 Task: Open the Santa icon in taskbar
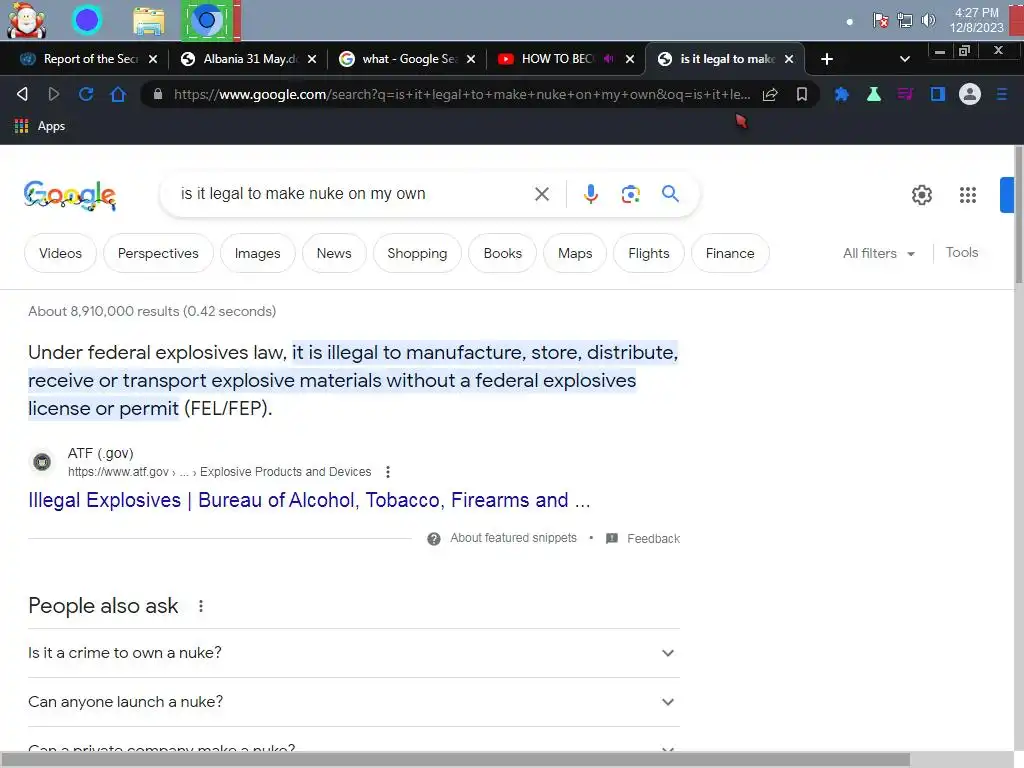pyautogui.click(x=26, y=20)
